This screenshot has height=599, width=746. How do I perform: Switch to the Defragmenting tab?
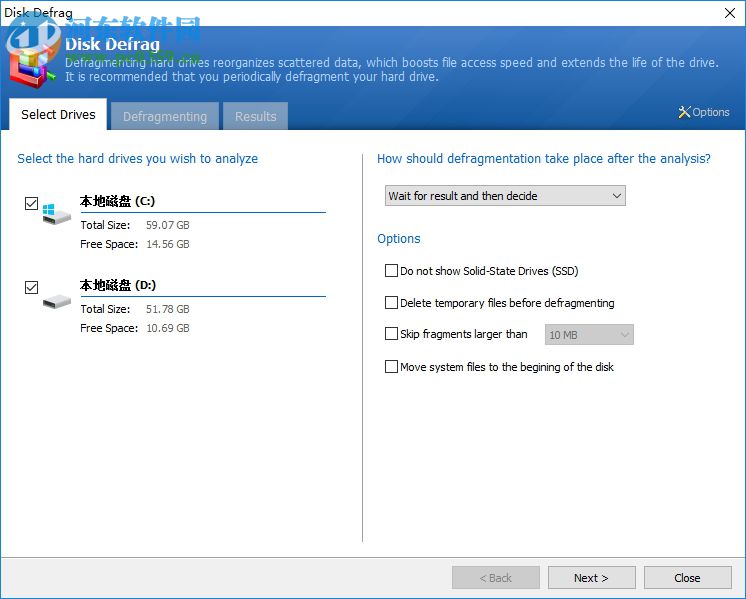(x=165, y=116)
